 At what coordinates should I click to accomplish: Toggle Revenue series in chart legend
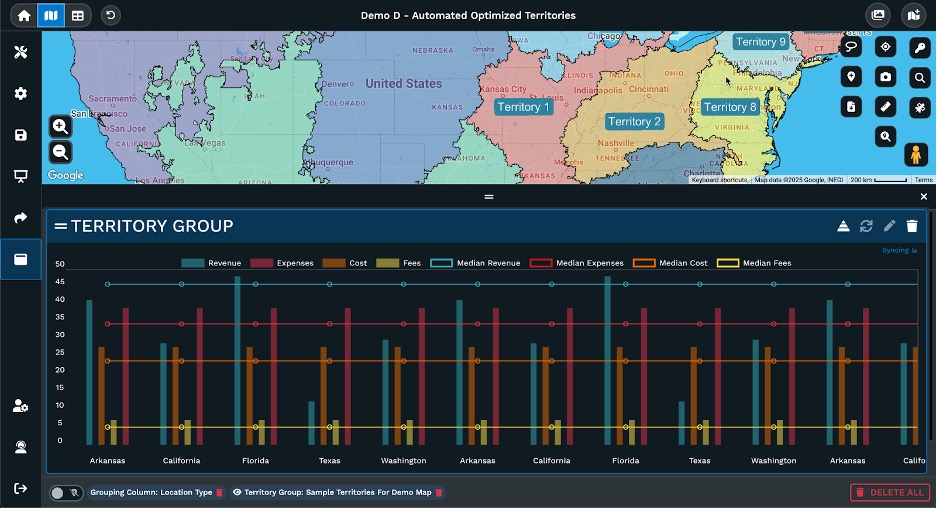click(x=206, y=263)
